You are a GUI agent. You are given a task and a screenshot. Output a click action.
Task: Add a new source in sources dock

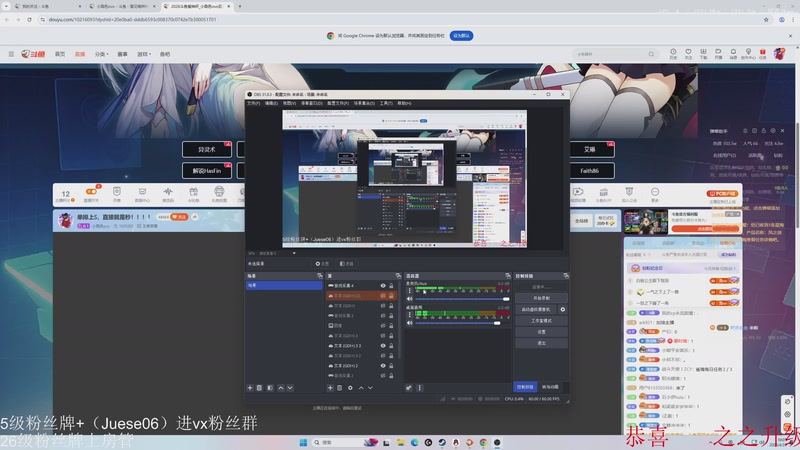pyautogui.click(x=330, y=388)
